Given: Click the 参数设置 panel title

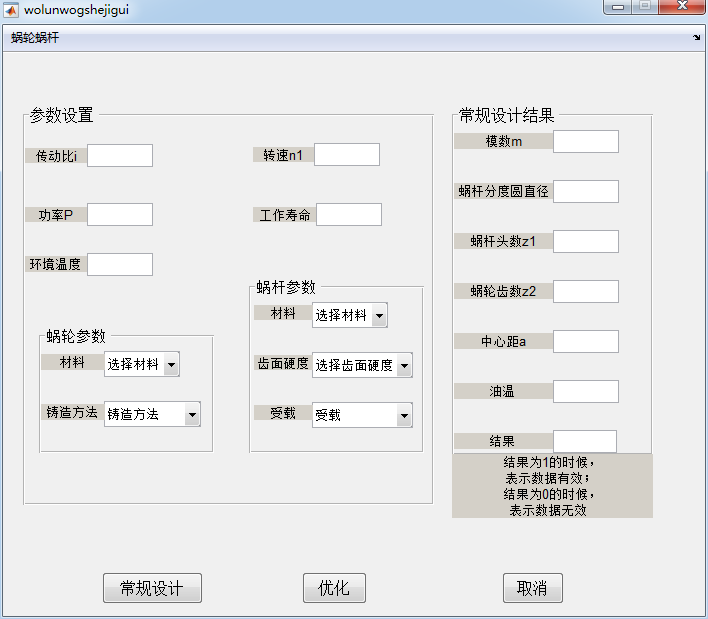Looking at the screenshot, I should click(x=61, y=115).
